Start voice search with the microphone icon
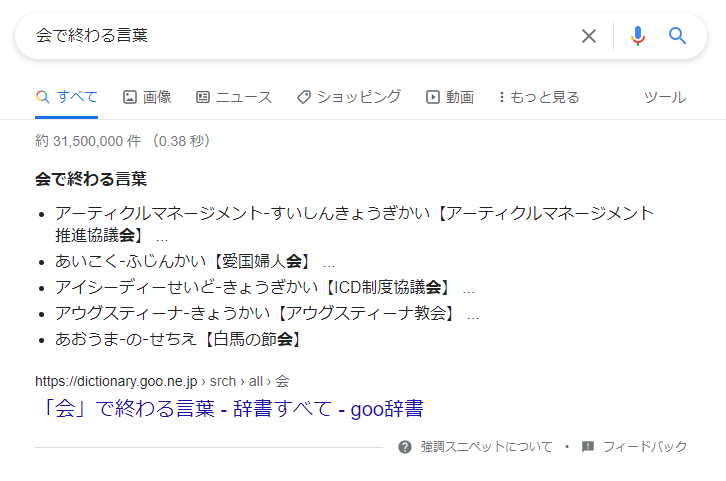 pos(638,36)
